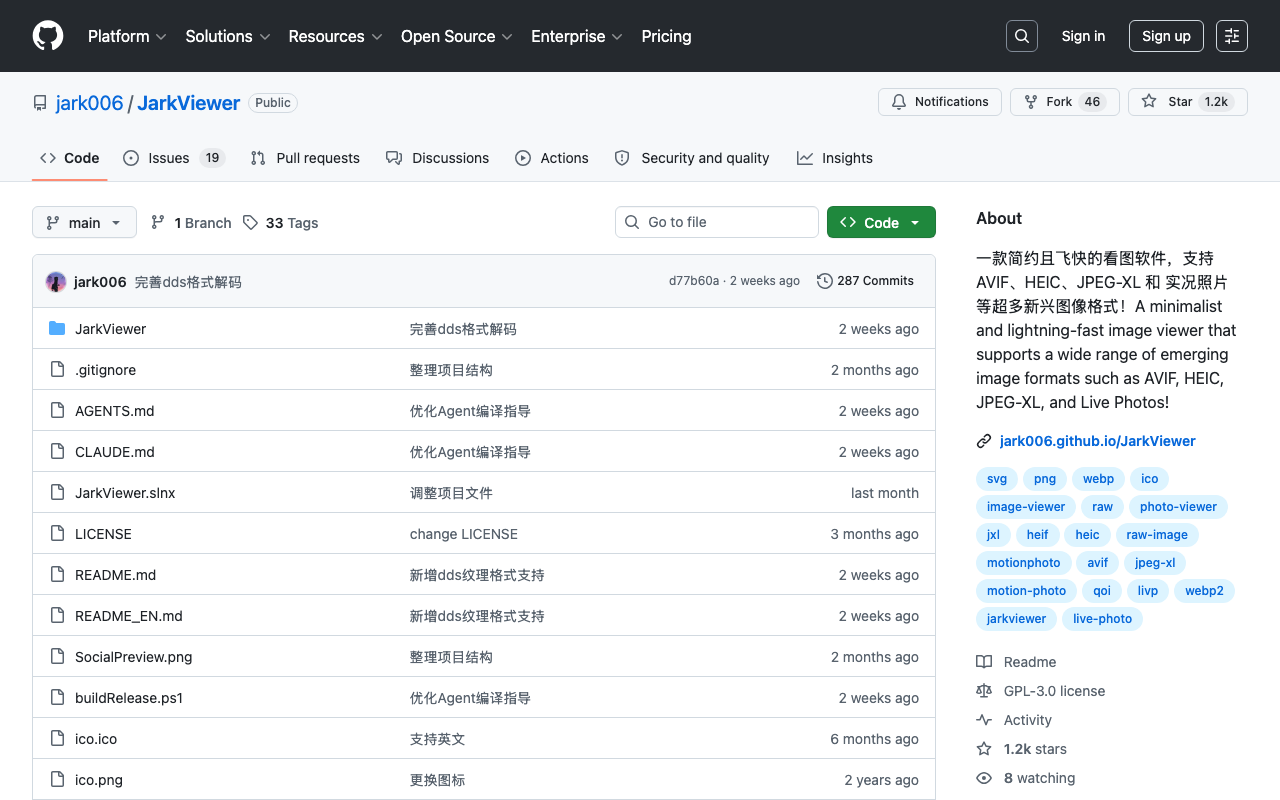Click the JarkViewer folder icon
Screen dimensions: 1280x800
coord(57,329)
